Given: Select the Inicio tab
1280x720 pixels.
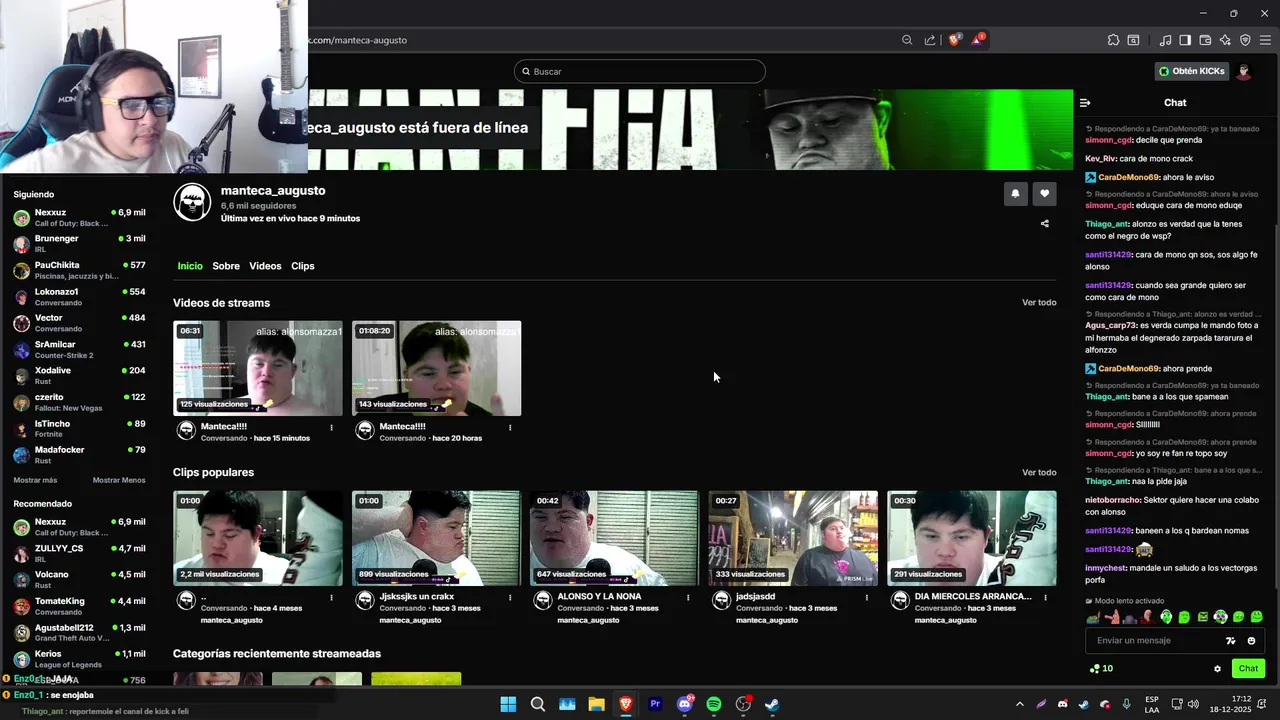Looking at the screenshot, I should (x=190, y=266).
